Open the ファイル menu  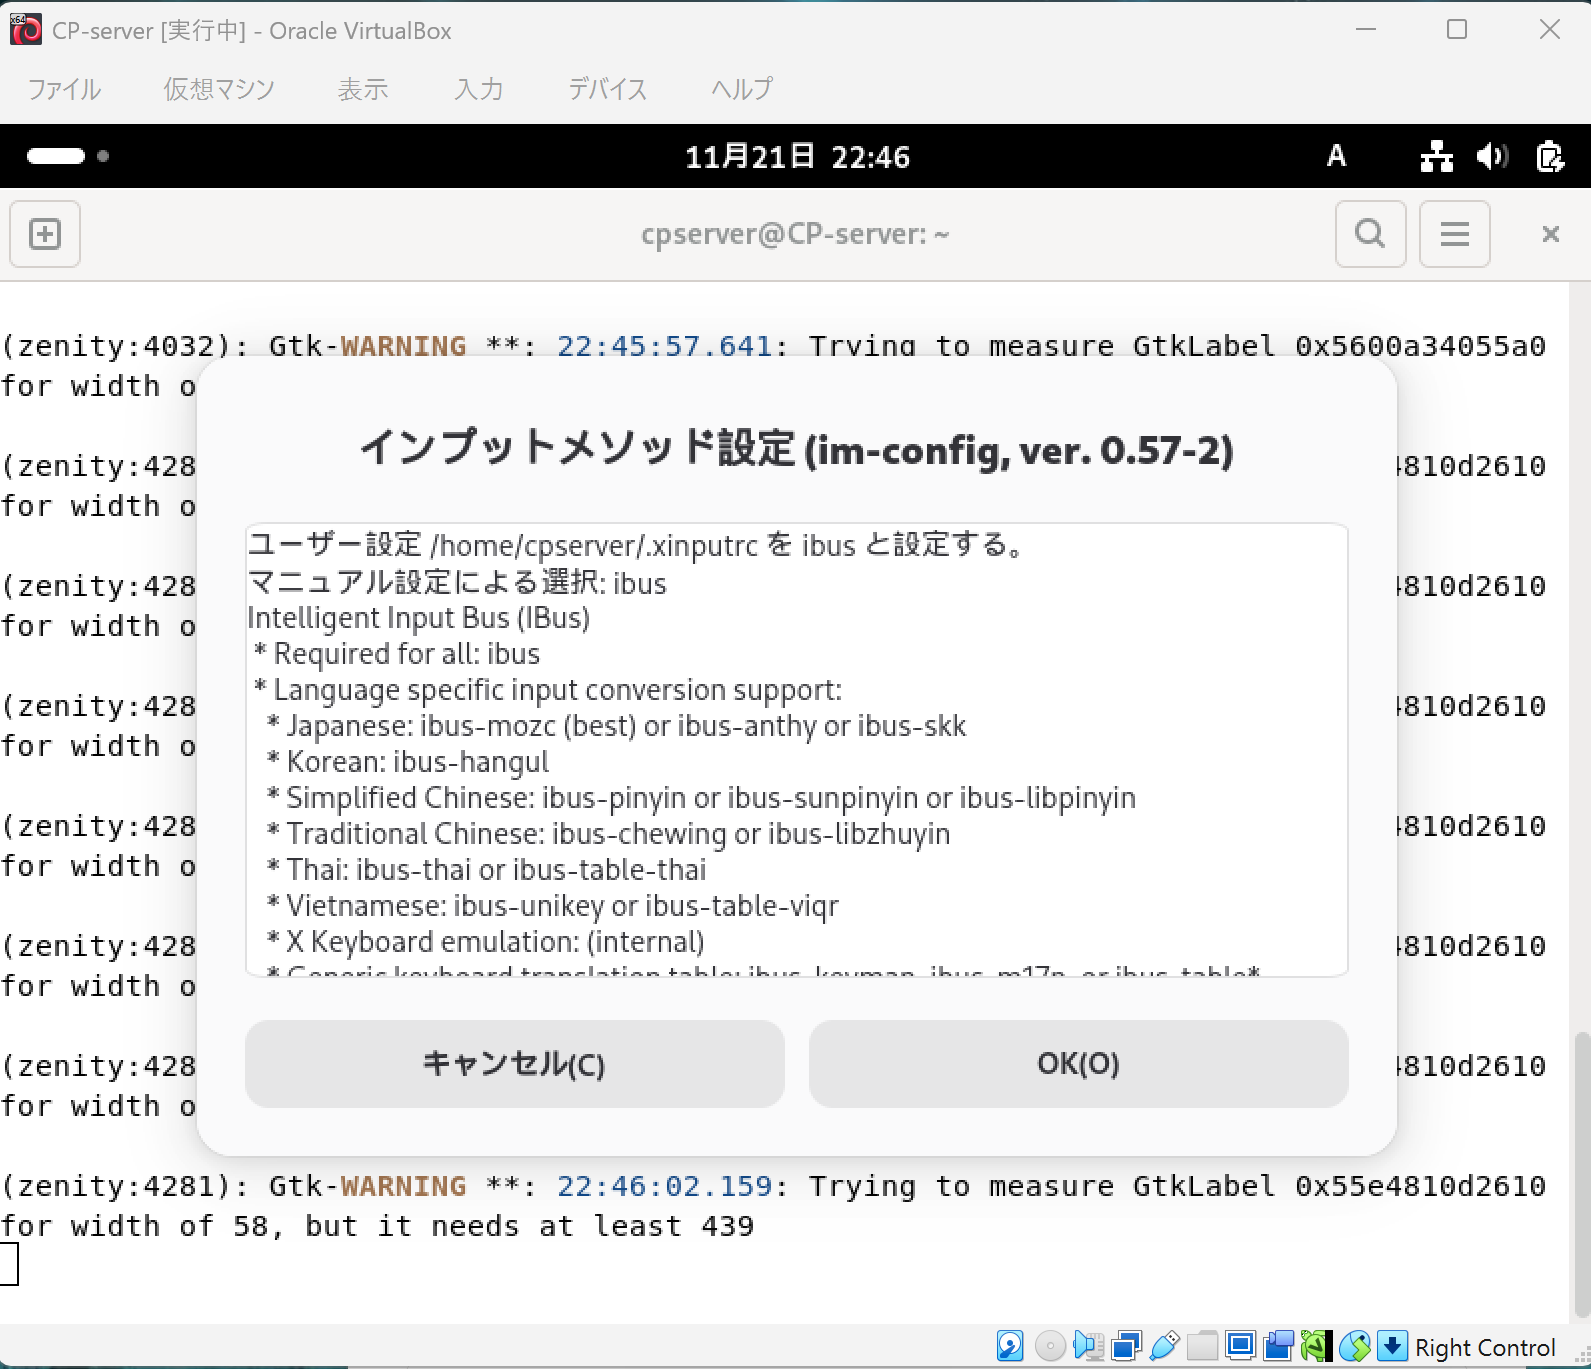64,89
